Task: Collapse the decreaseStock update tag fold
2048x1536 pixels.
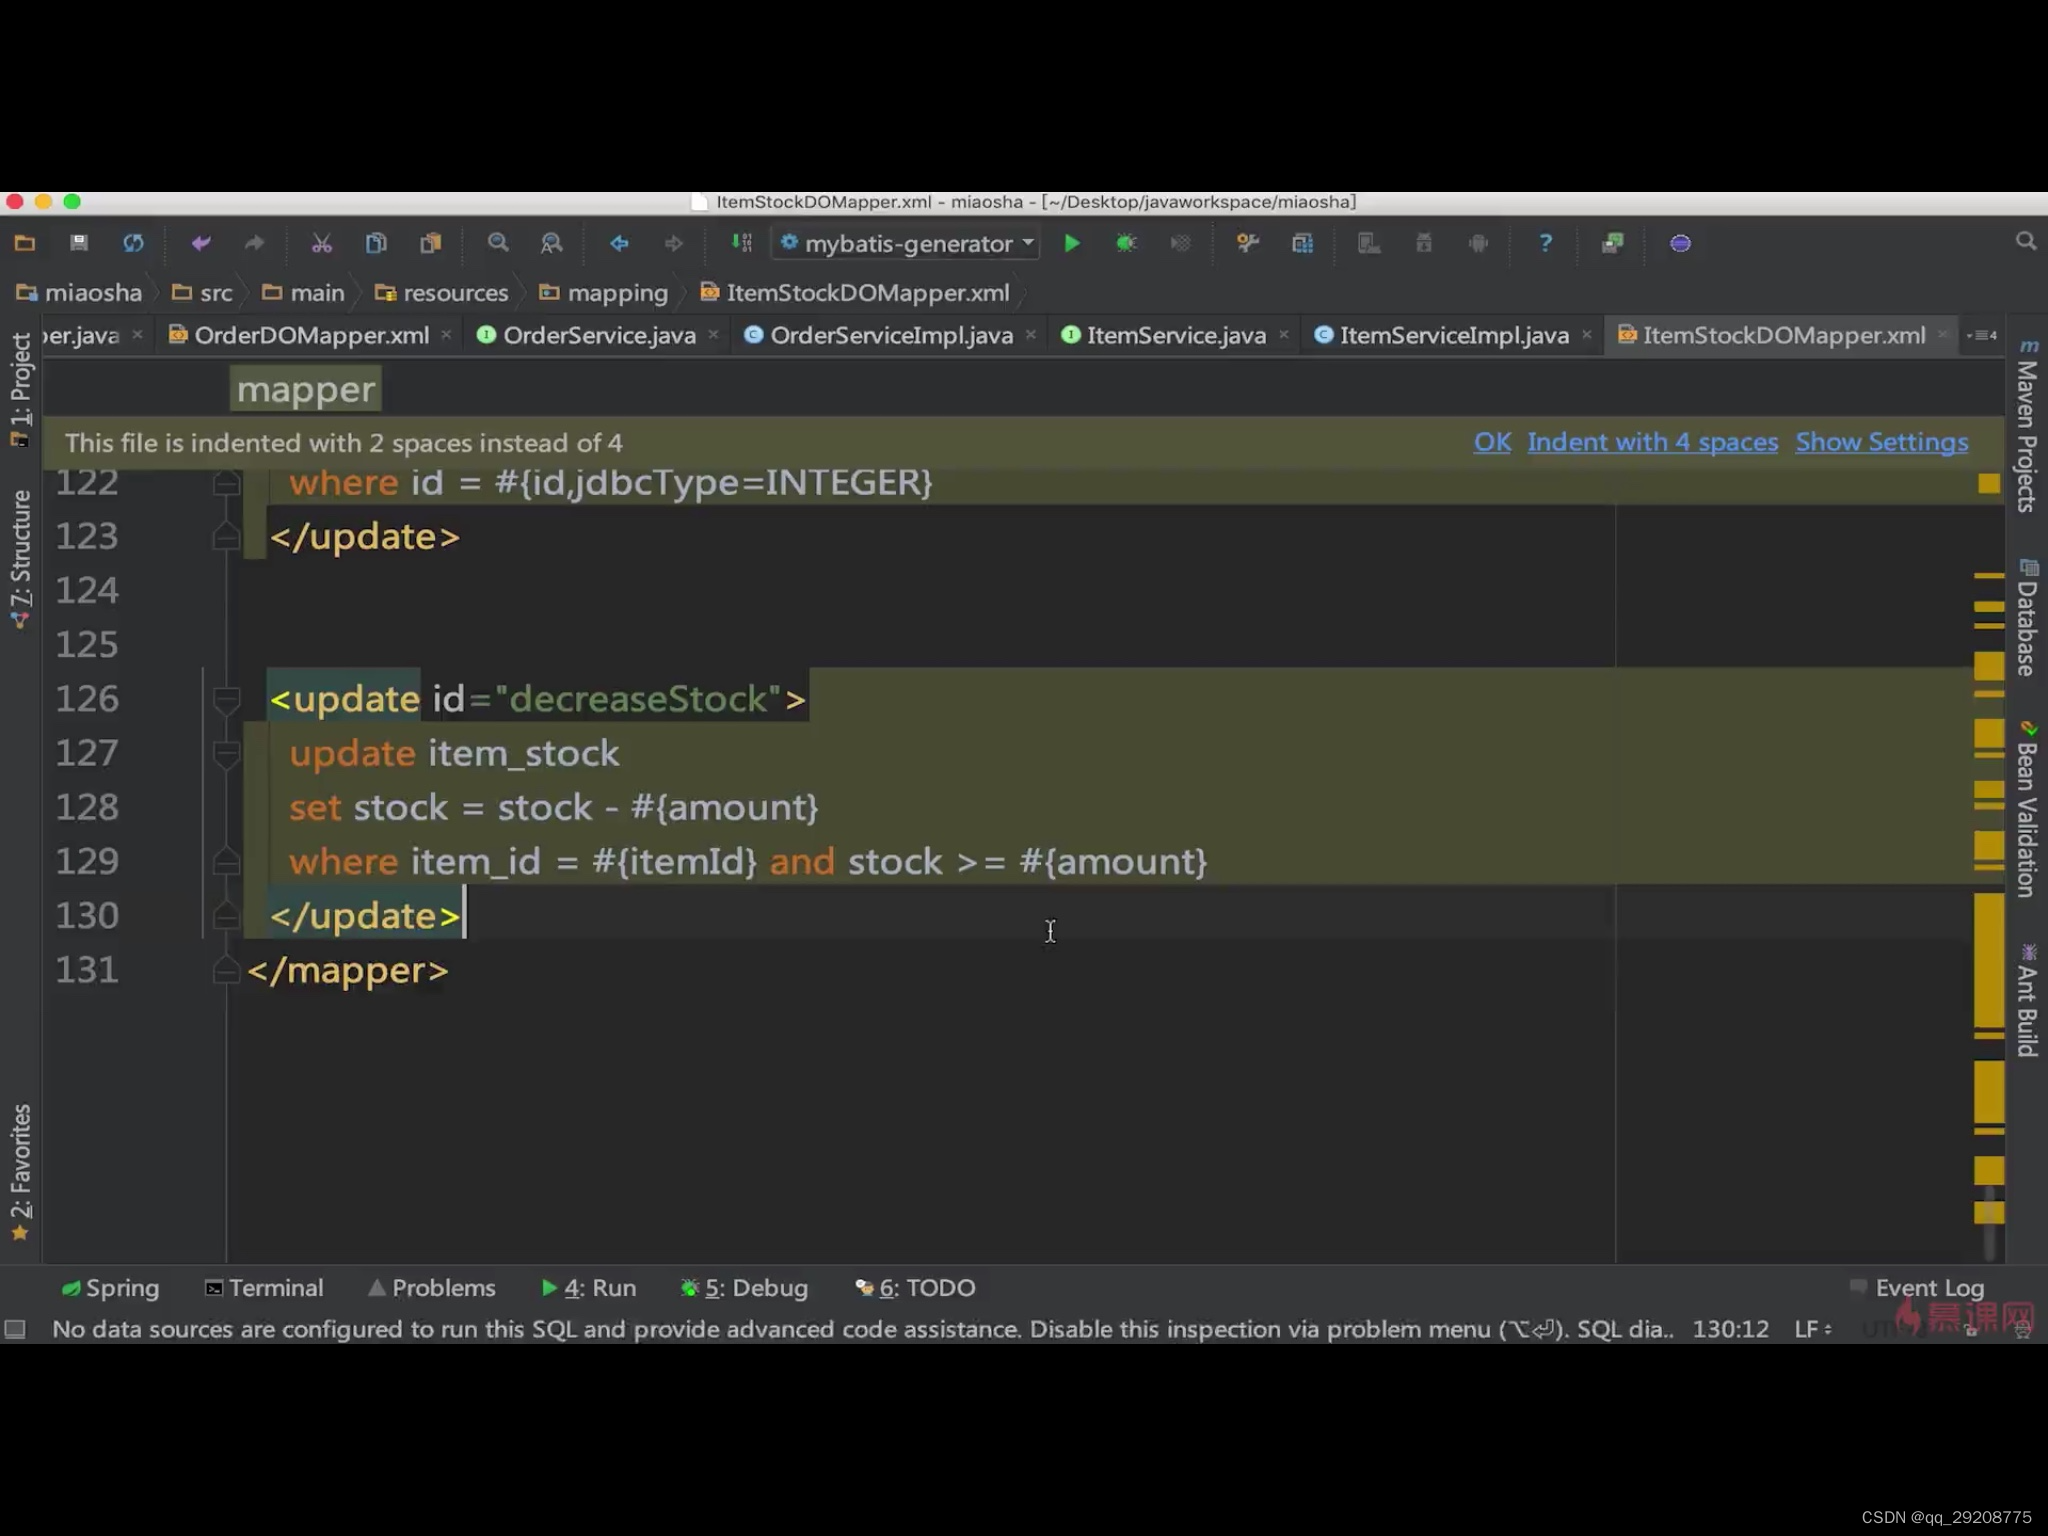Action: 226,698
